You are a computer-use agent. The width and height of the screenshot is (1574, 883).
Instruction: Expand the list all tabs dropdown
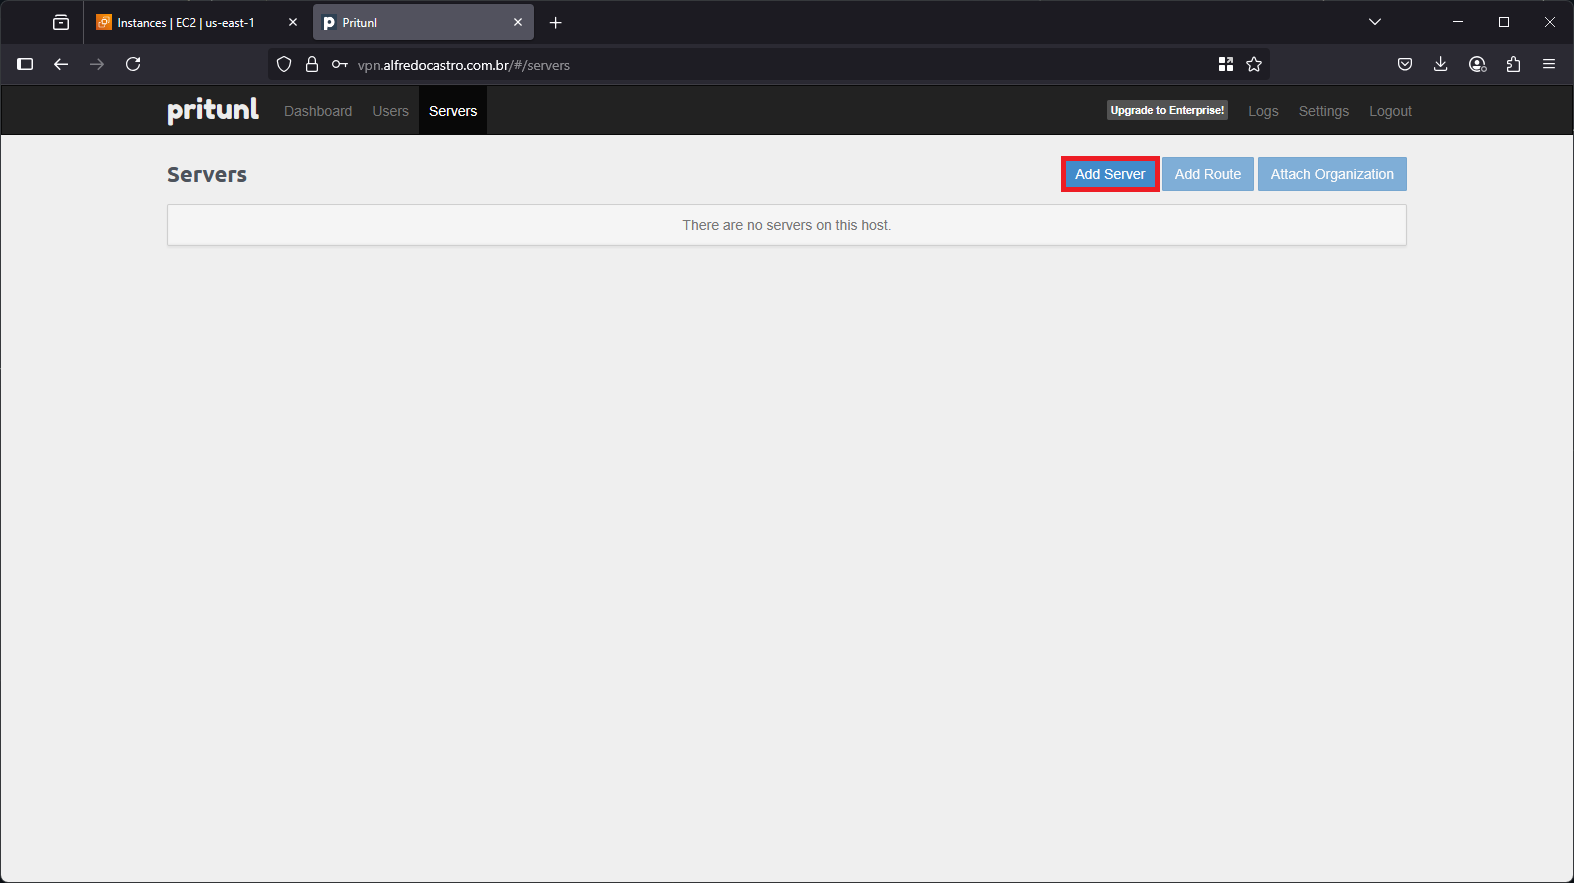click(x=1375, y=22)
